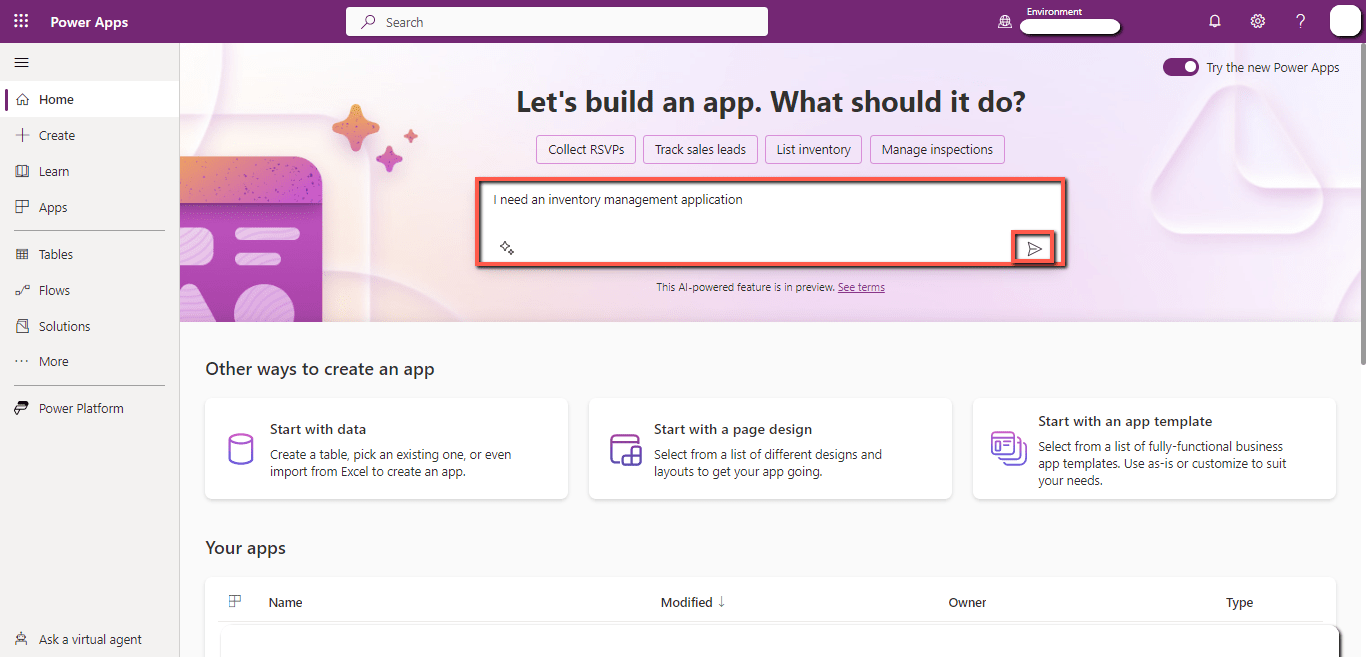Click the app template icon
Viewport: 1366px width, 657px height.
coord(1008,449)
